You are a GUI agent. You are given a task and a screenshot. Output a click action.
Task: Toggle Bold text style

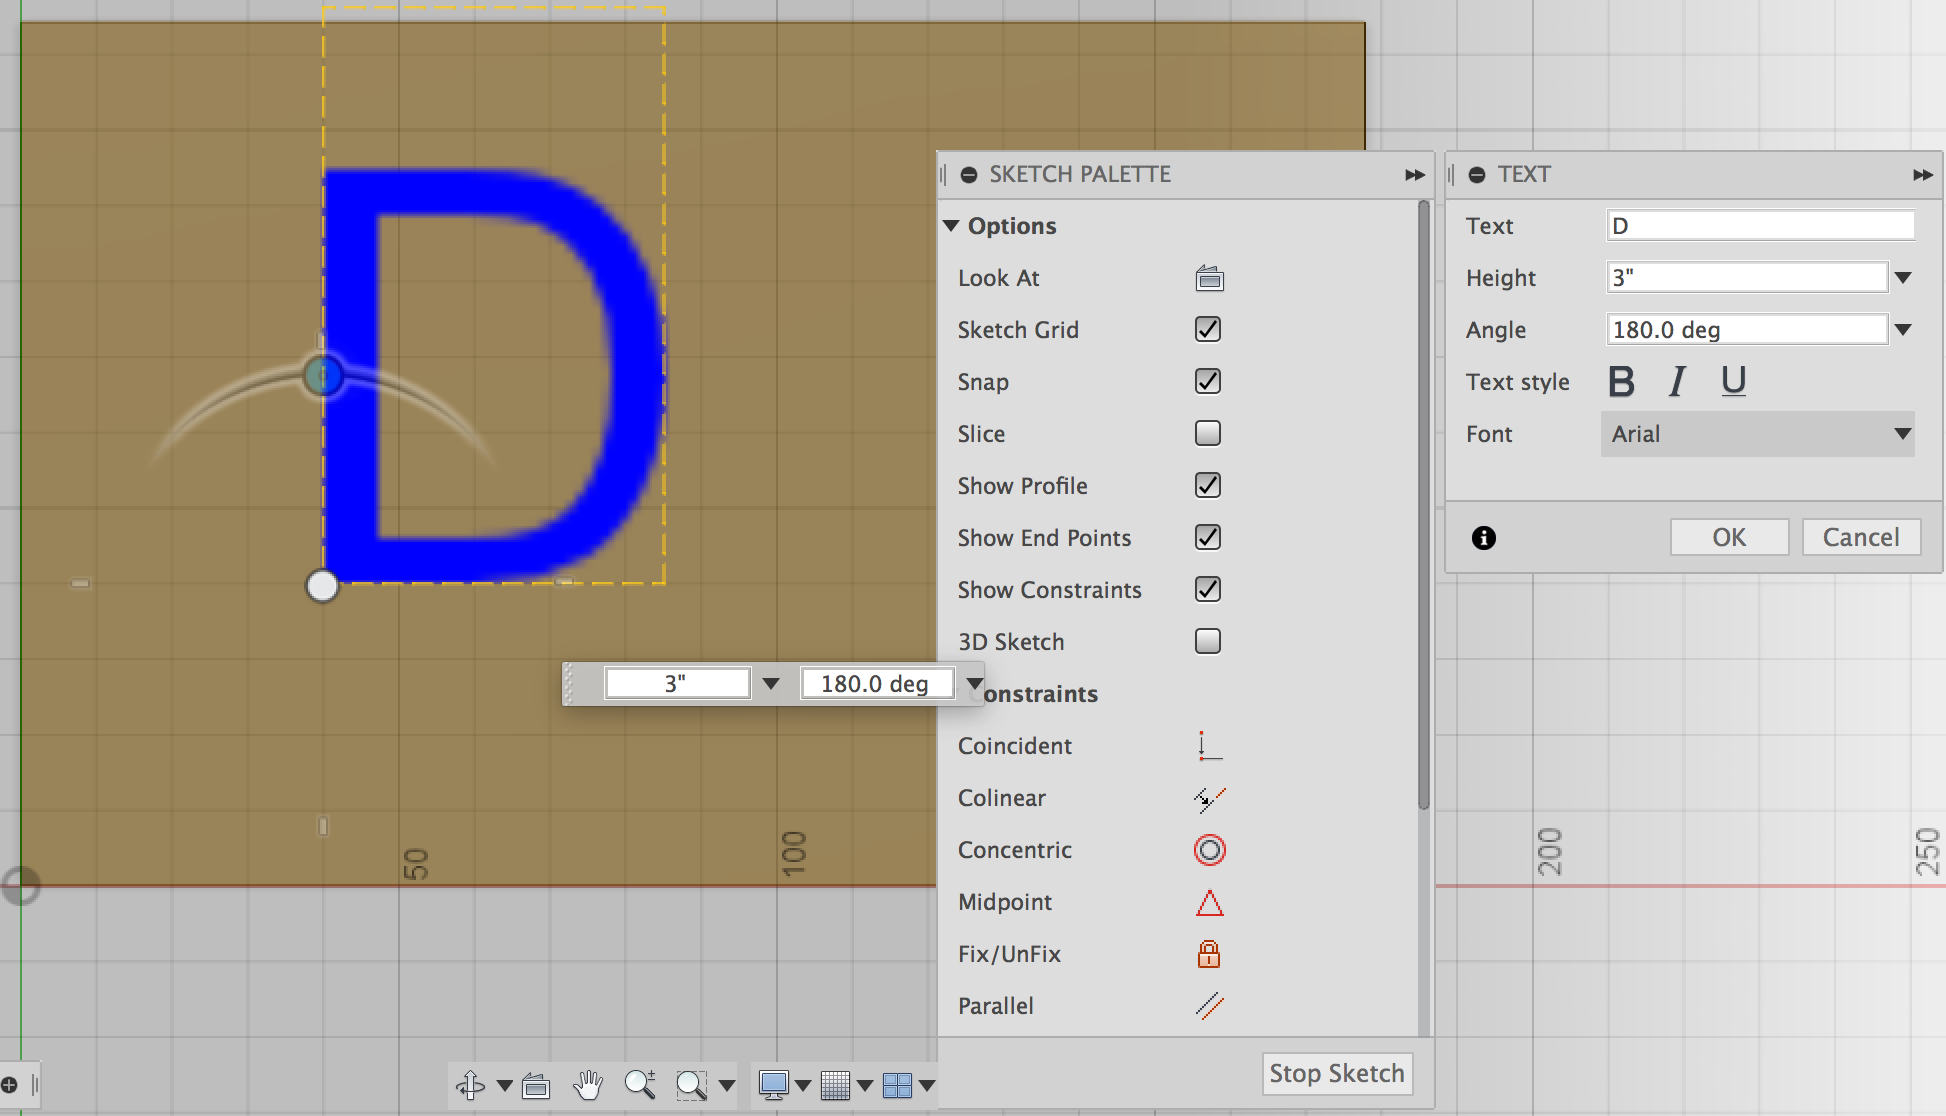point(1621,382)
